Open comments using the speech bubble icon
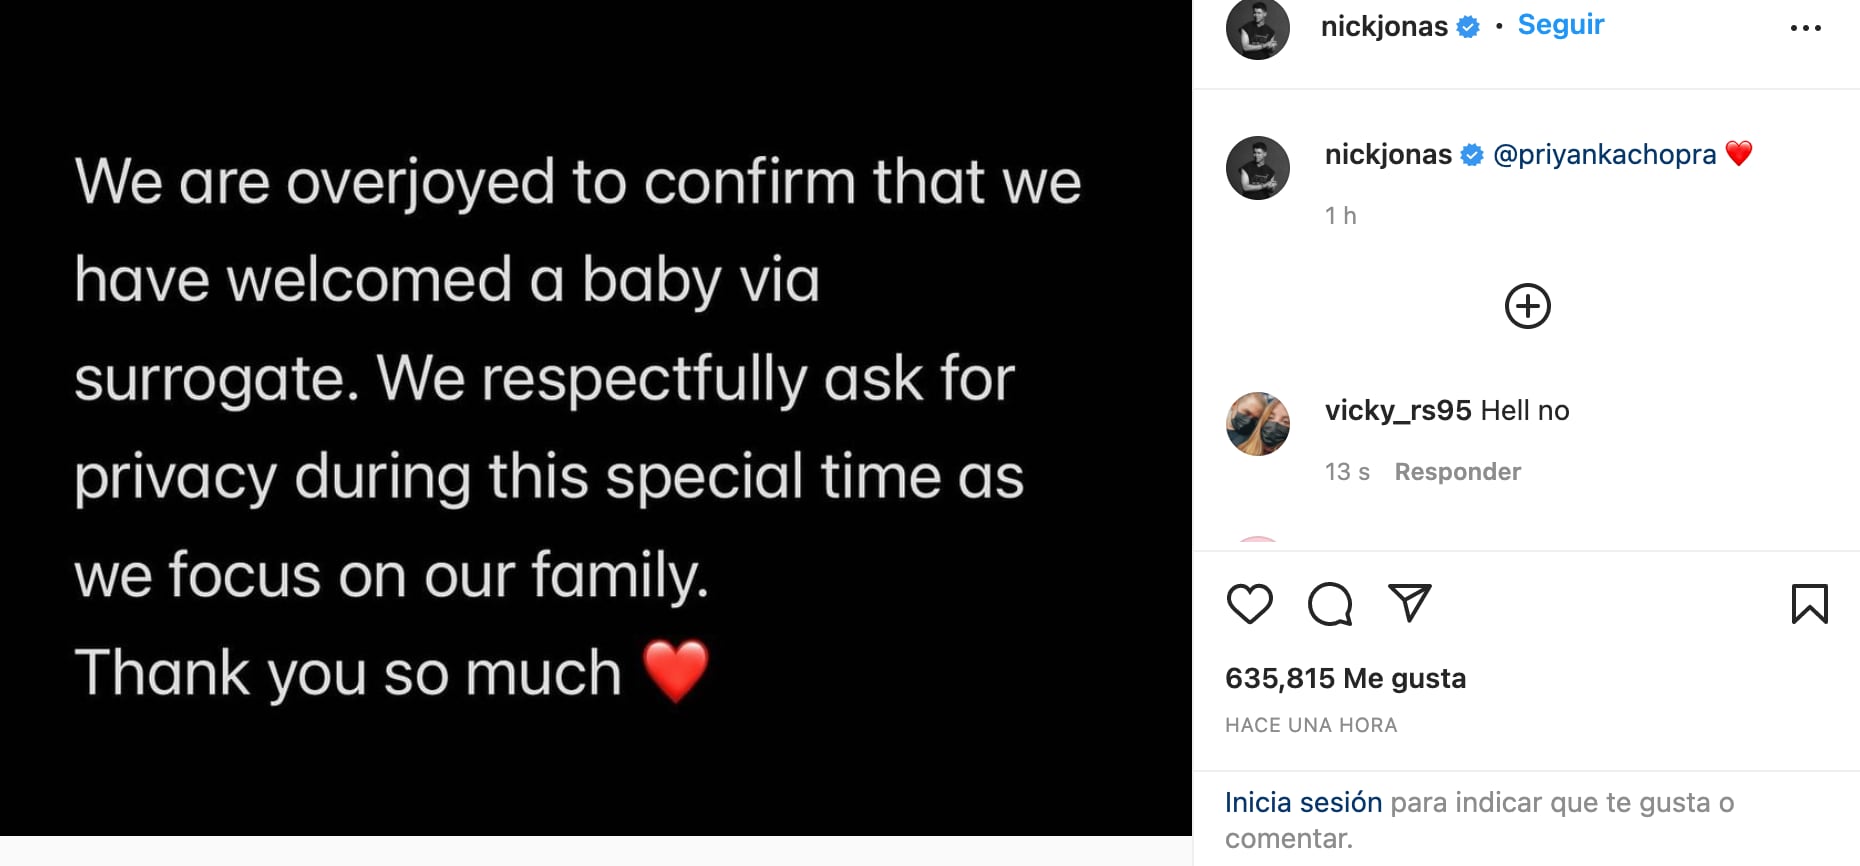The height and width of the screenshot is (866, 1860). [1329, 604]
